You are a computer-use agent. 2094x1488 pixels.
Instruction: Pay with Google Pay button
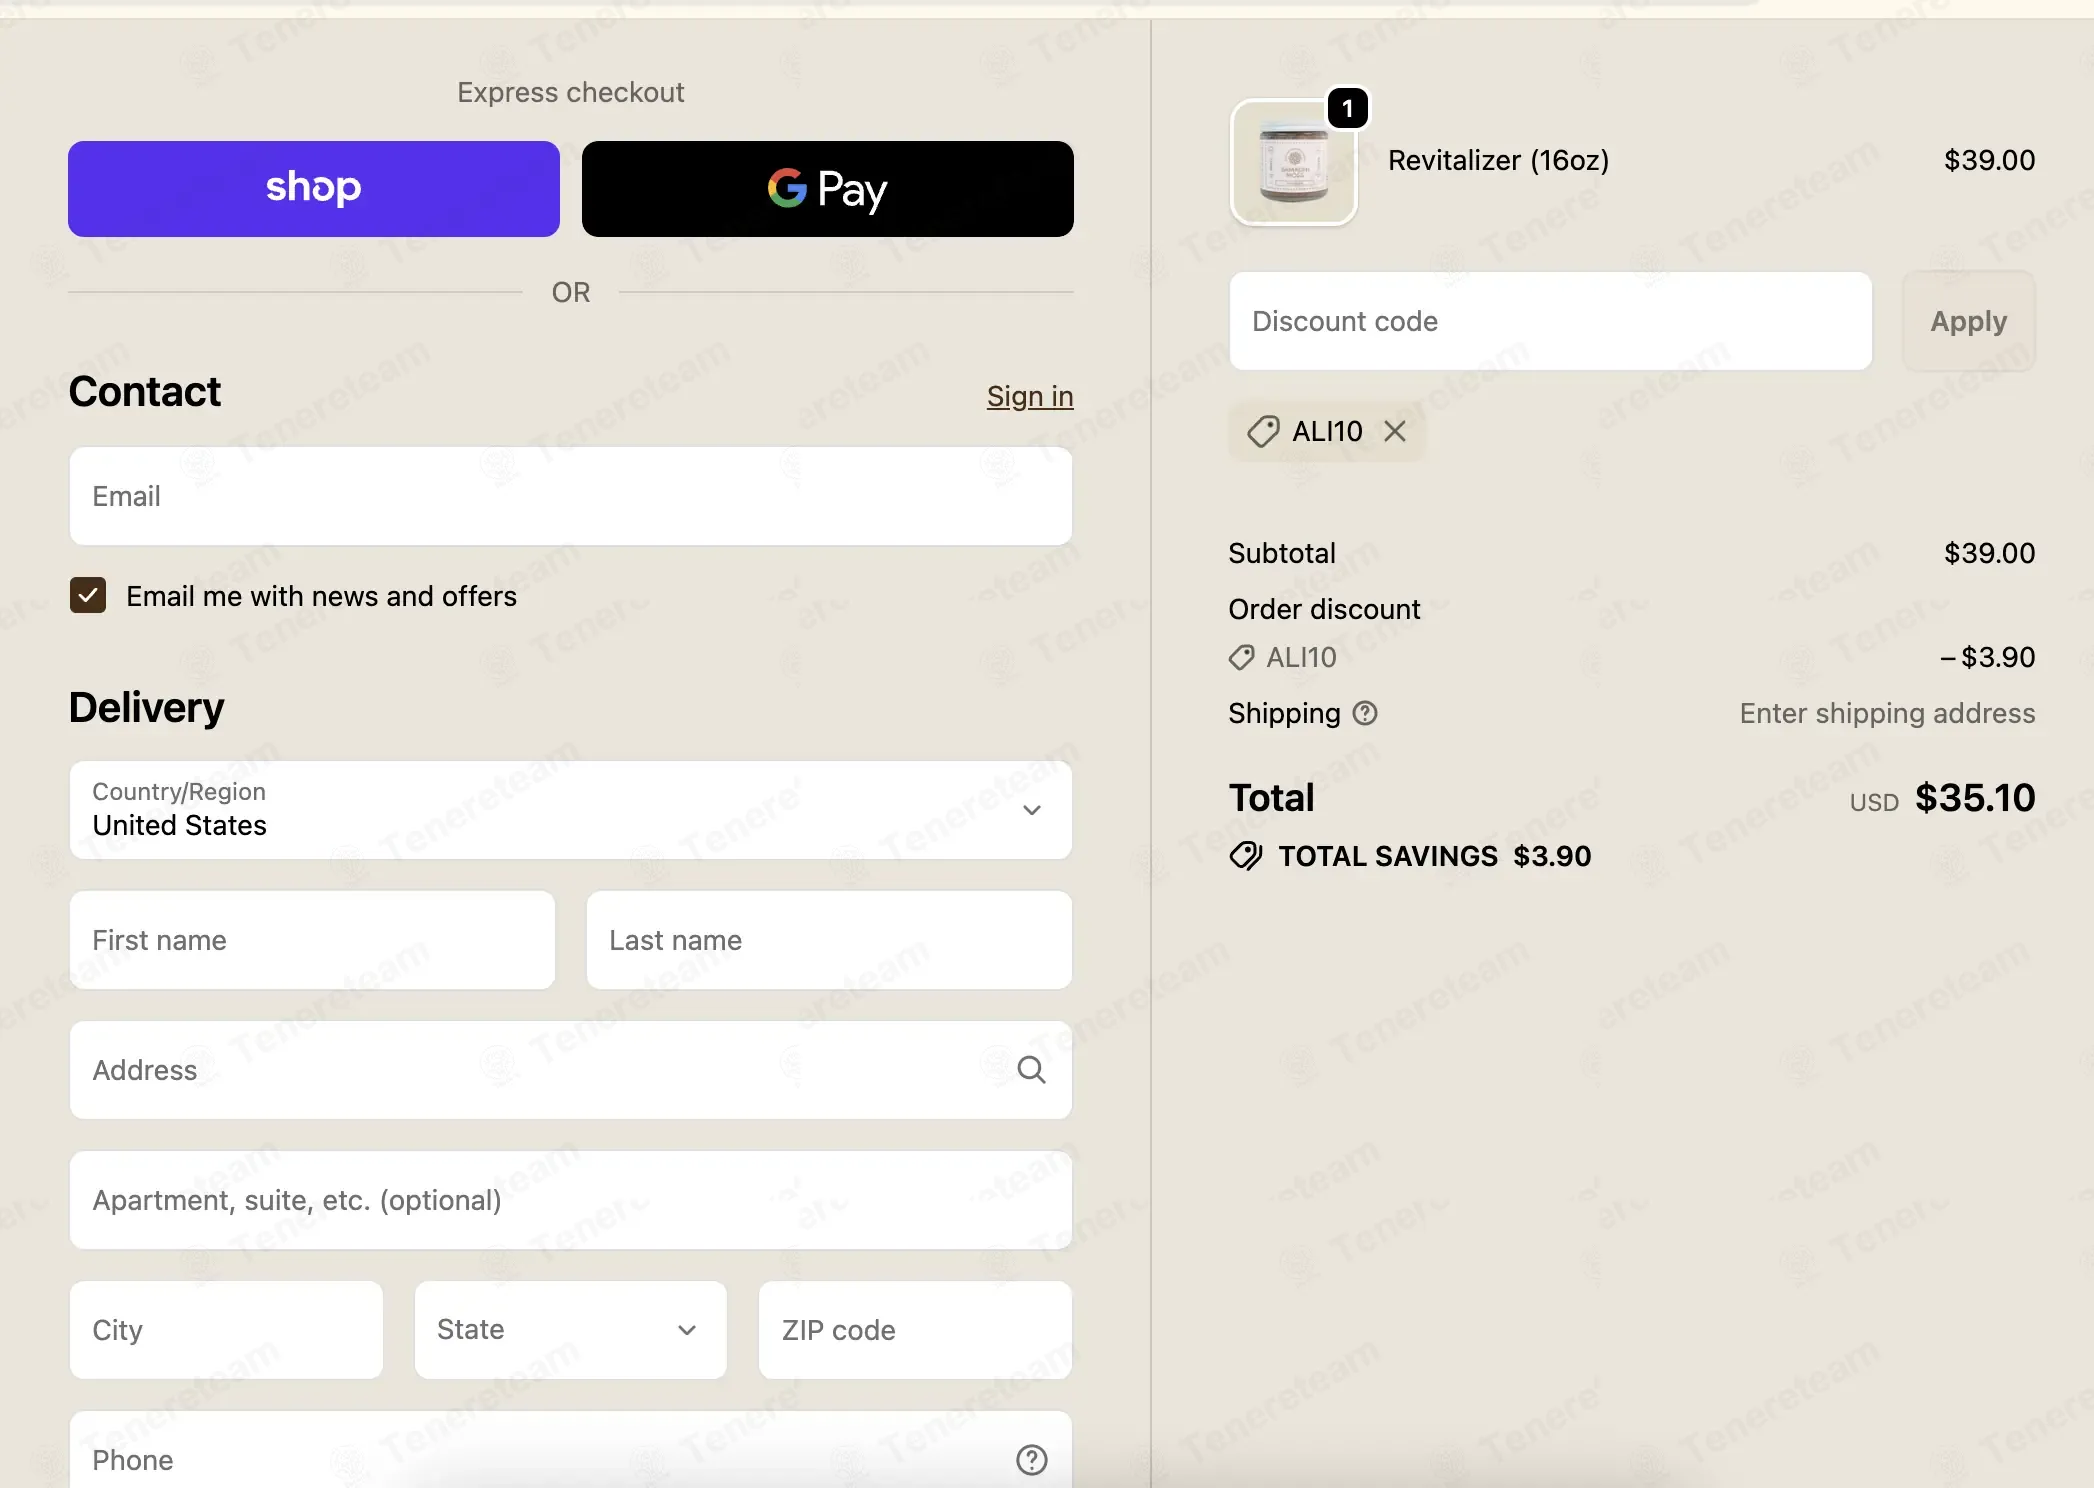828,189
